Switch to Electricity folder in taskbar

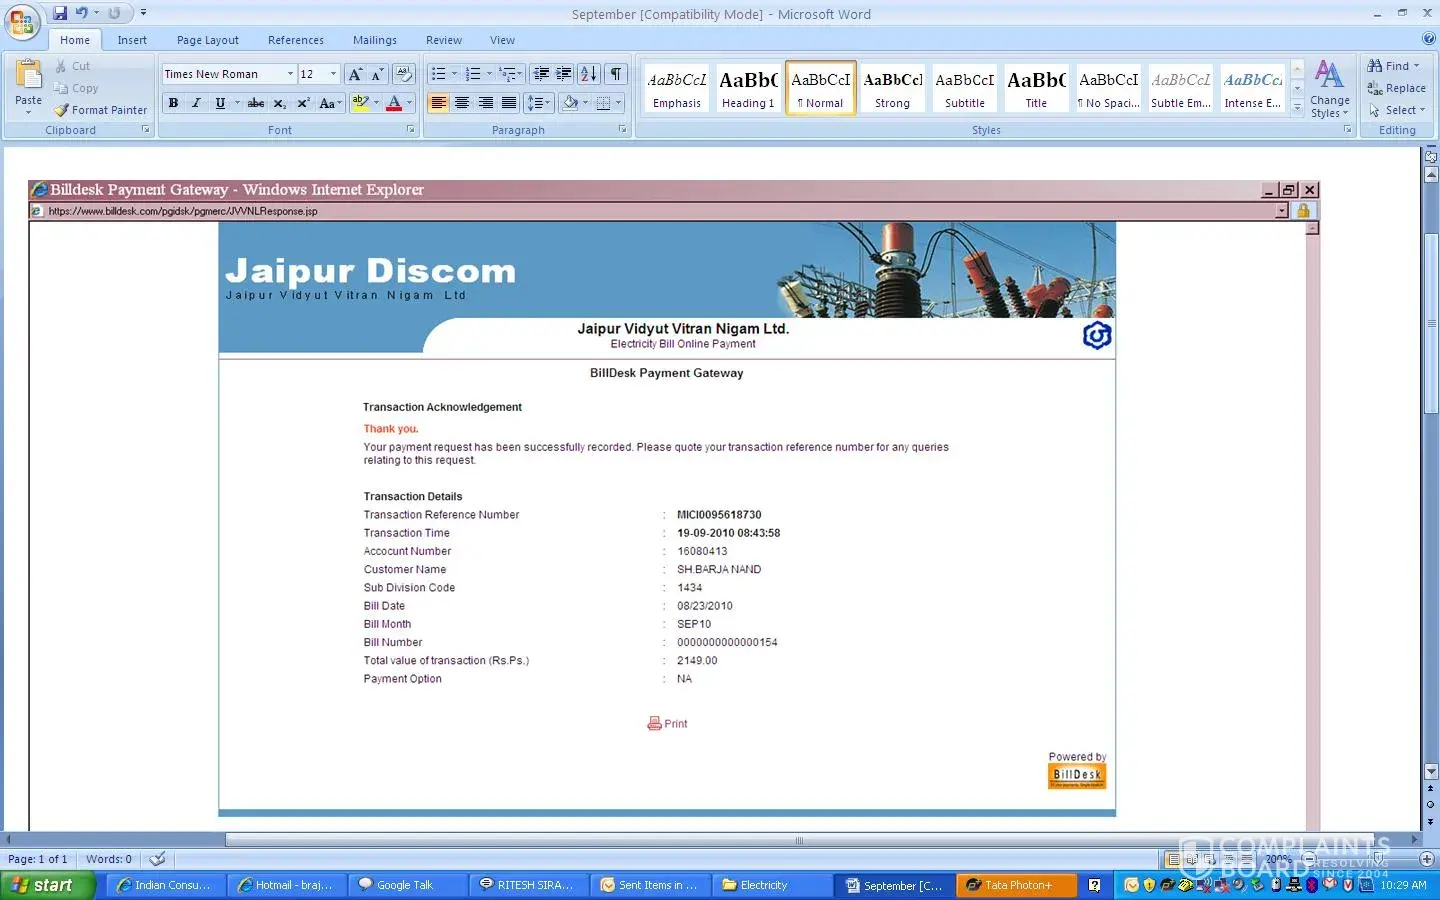tap(764, 885)
